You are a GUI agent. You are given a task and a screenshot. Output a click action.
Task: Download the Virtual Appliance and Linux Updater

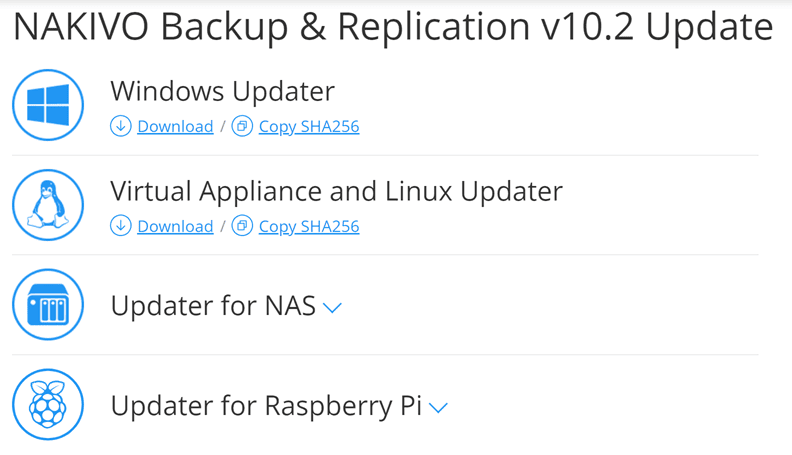175,227
